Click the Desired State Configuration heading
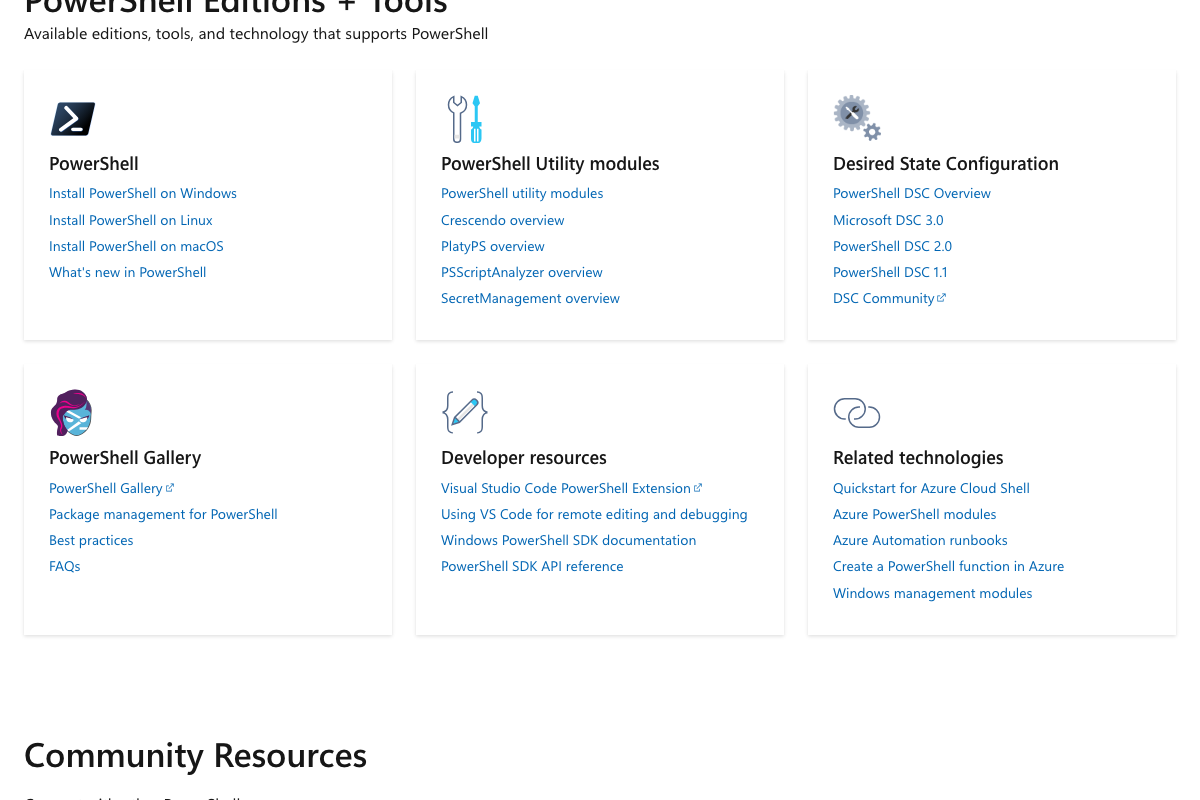Screen dimensions: 1200x800 point(946,164)
